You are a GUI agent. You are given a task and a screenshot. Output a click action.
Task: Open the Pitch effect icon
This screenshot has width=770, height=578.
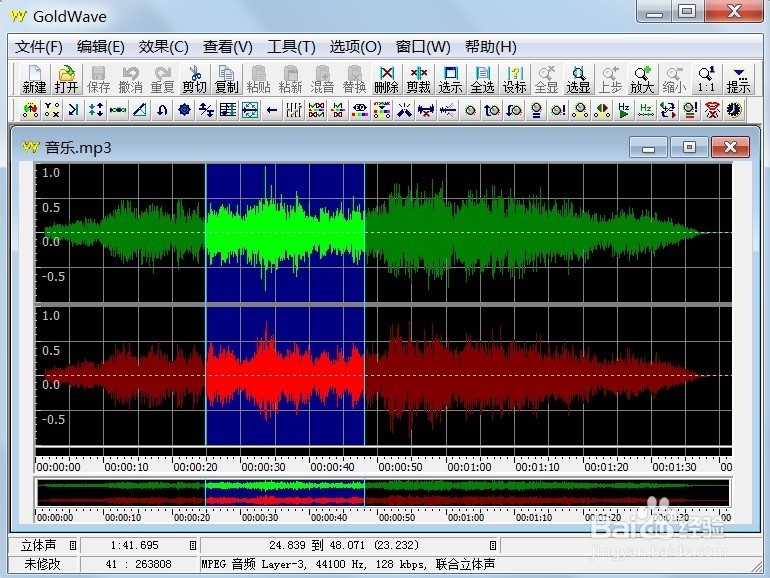tap(228, 110)
